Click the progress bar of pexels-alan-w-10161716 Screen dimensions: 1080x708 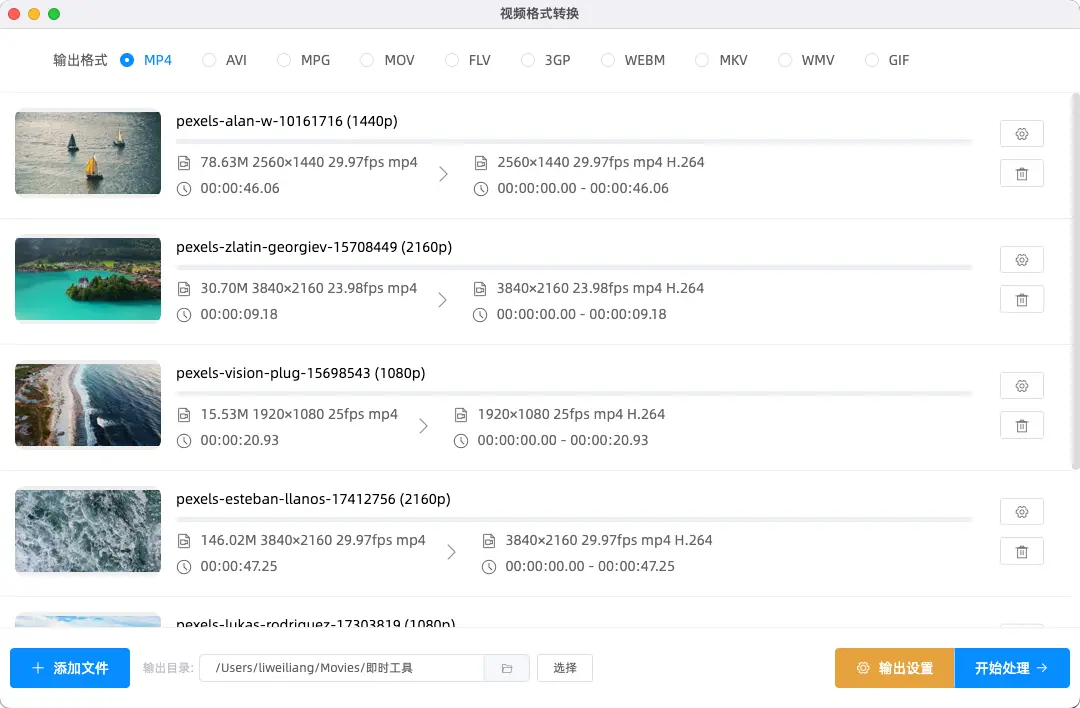(574, 141)
